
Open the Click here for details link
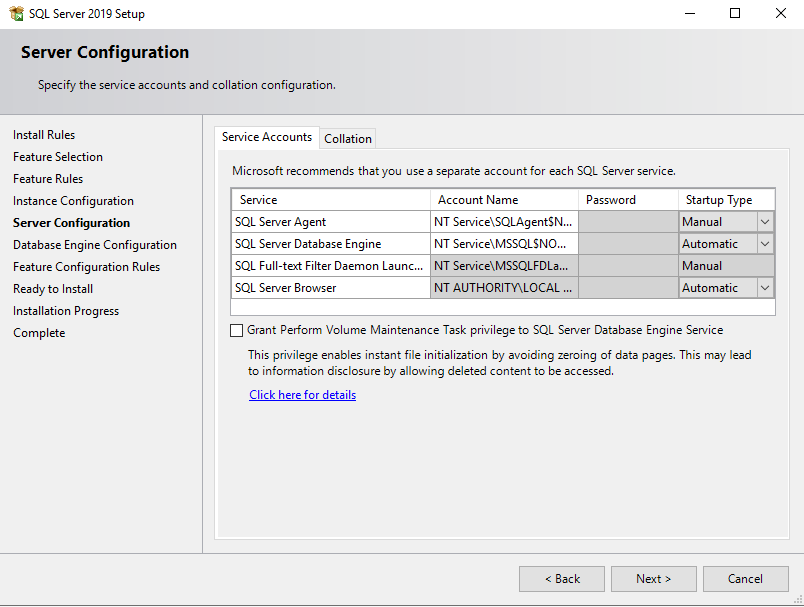(x=302, y=394)
